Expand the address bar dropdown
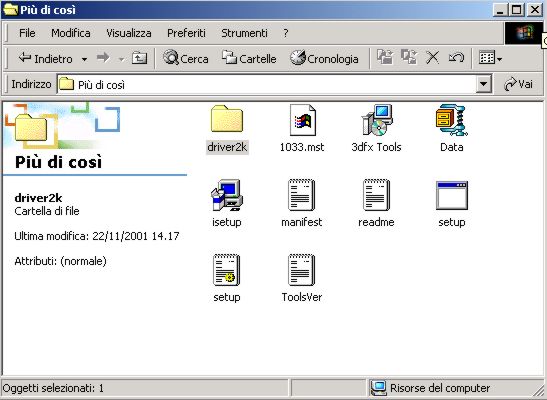547x400 pixels. pos(484,84)
